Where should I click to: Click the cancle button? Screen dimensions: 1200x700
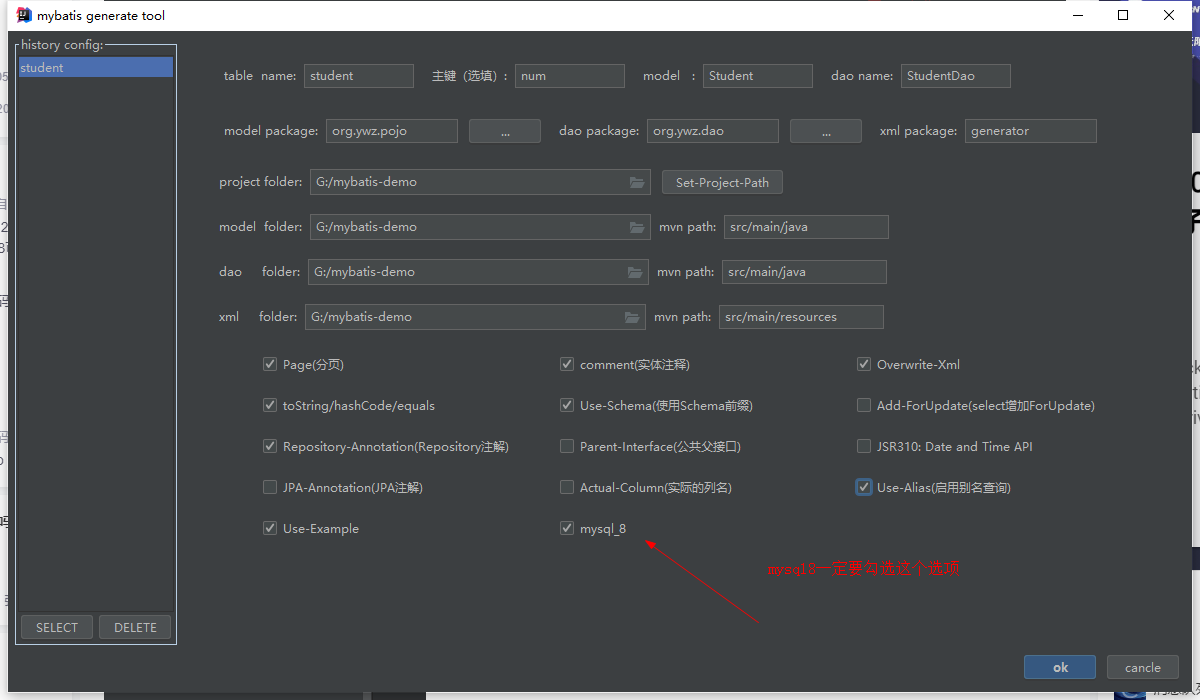pyautogui.click(x=1142, y=667)
